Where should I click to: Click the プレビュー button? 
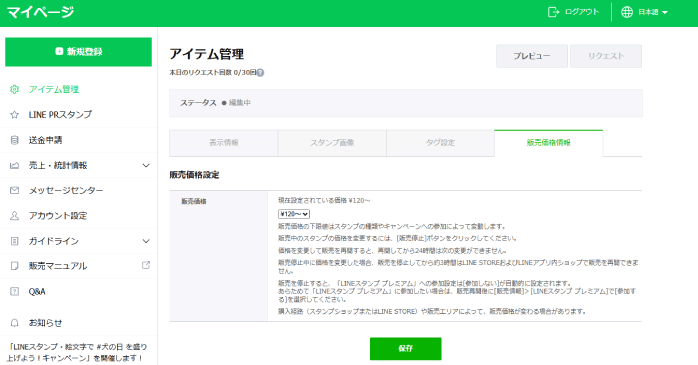[532, 56]
